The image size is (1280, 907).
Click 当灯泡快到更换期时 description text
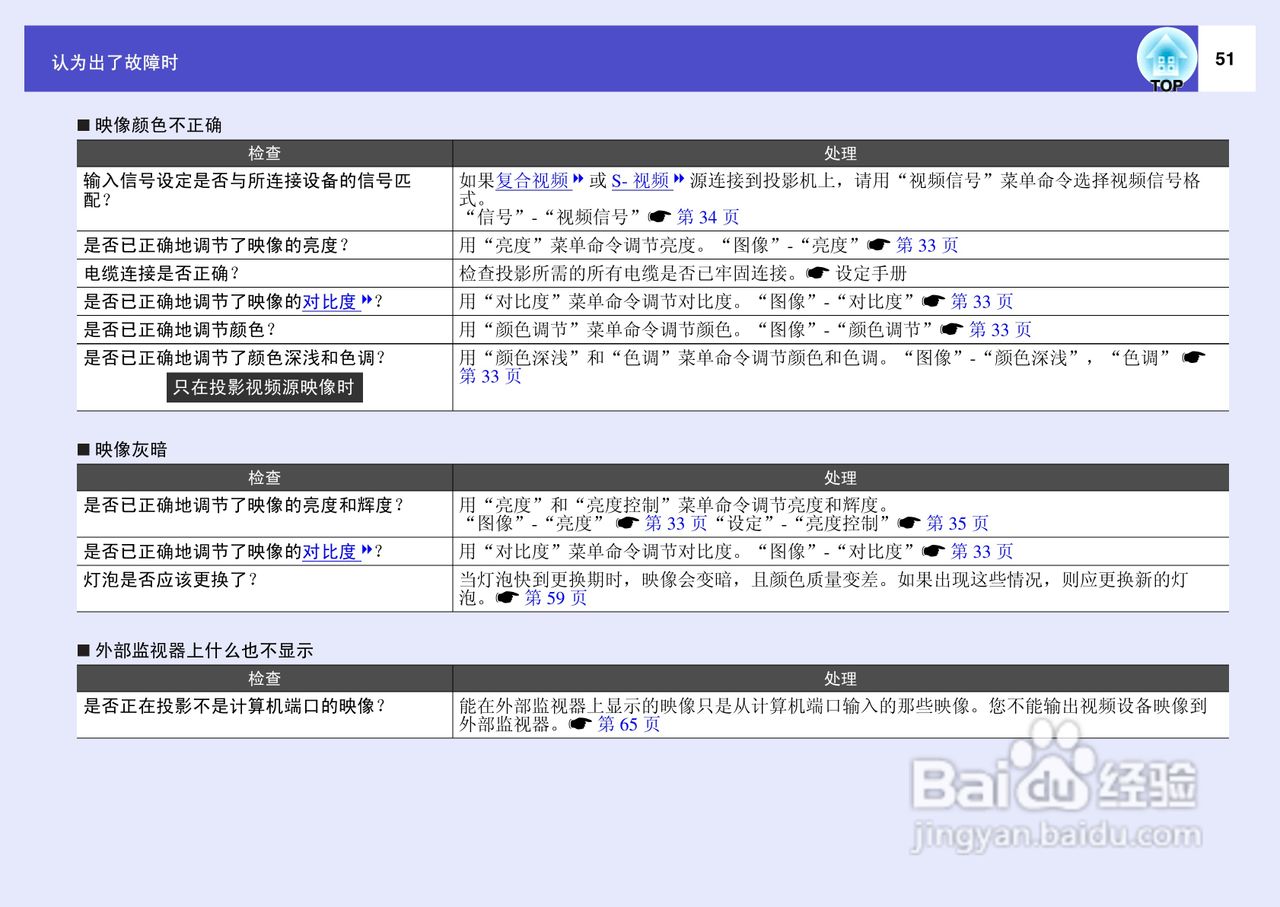click(x=824, y=589)
